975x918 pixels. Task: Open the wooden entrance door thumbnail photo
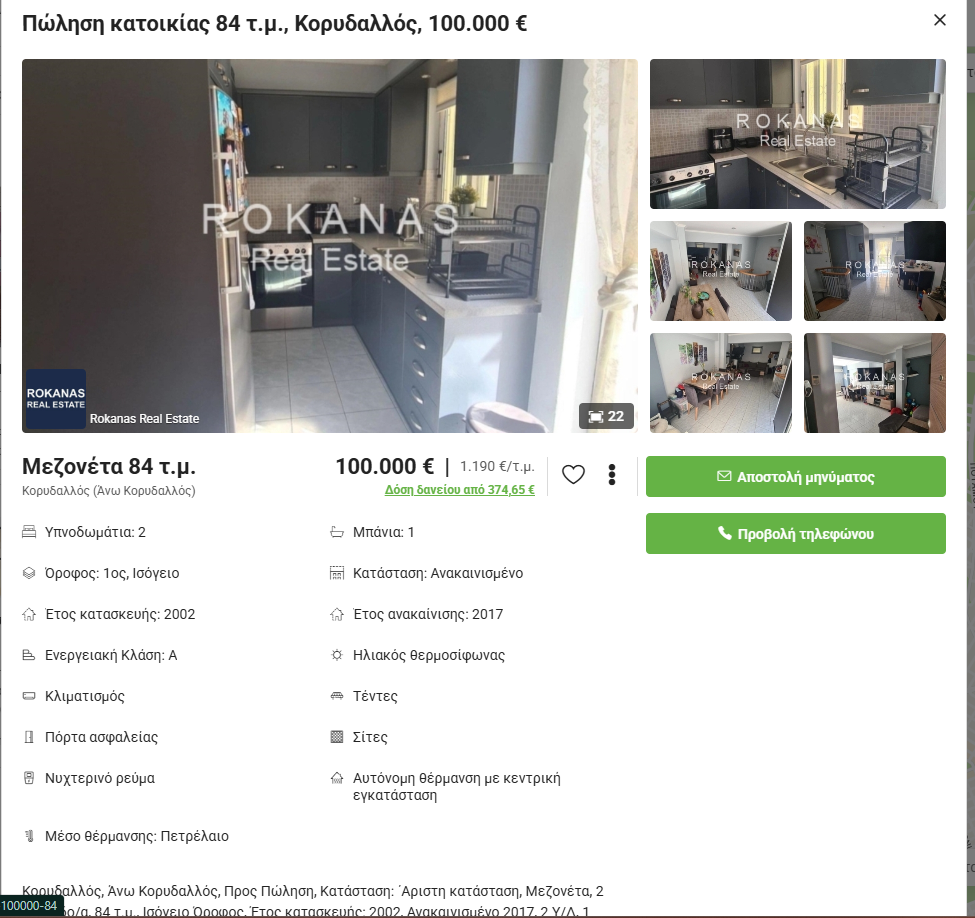(875, 383)
